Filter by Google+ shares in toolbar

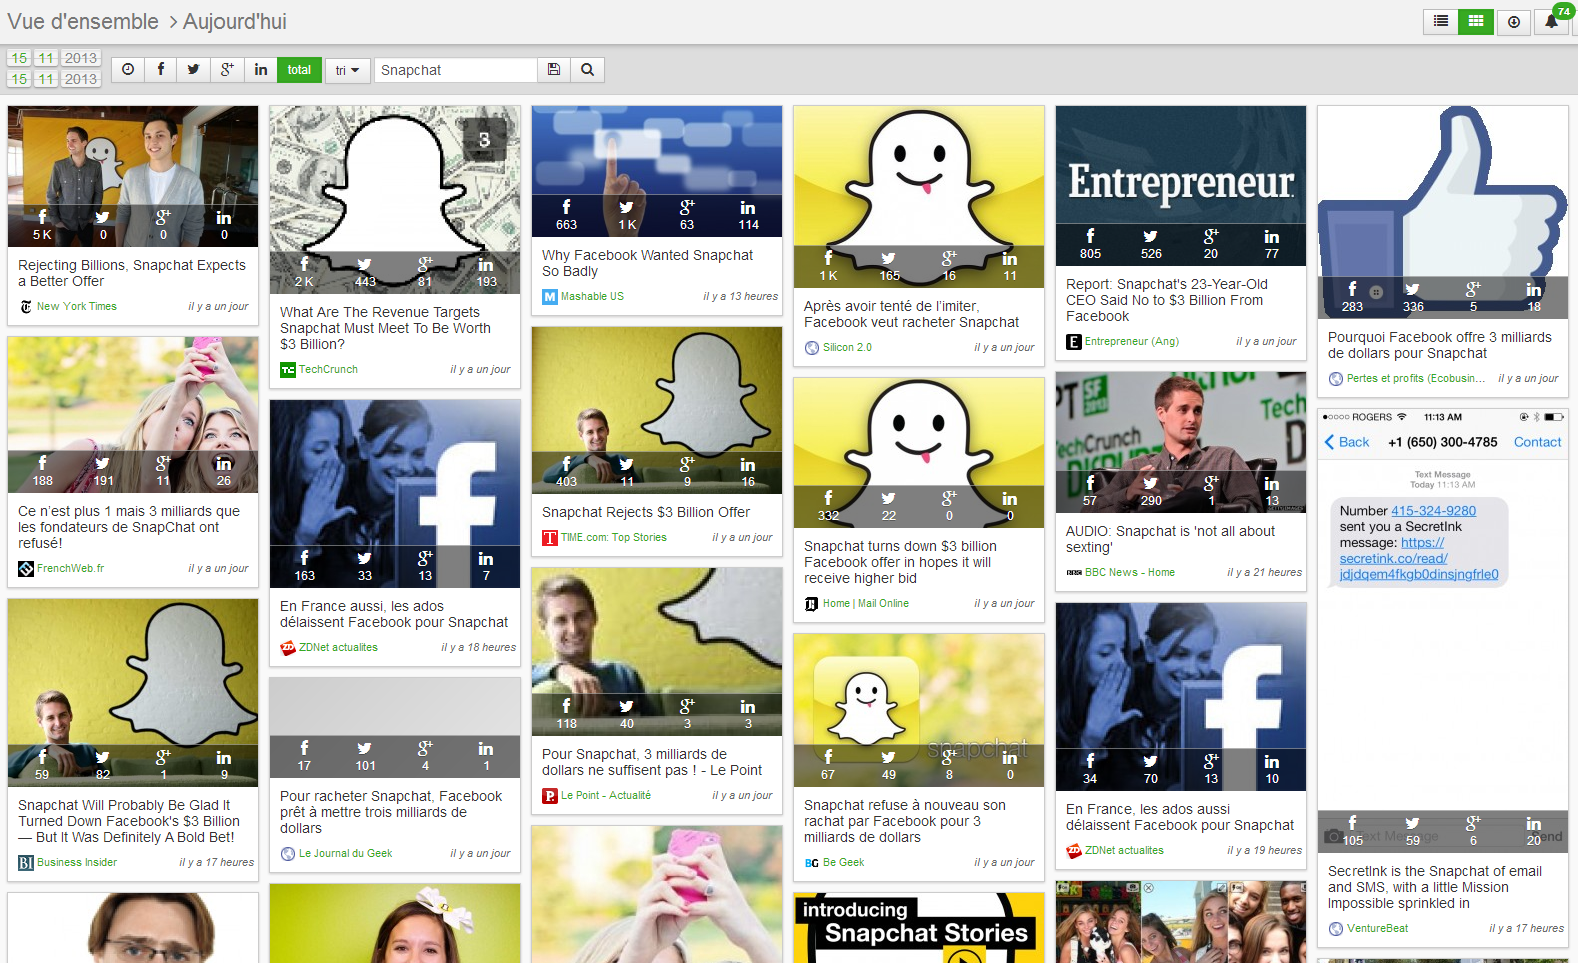pos(227,69)
